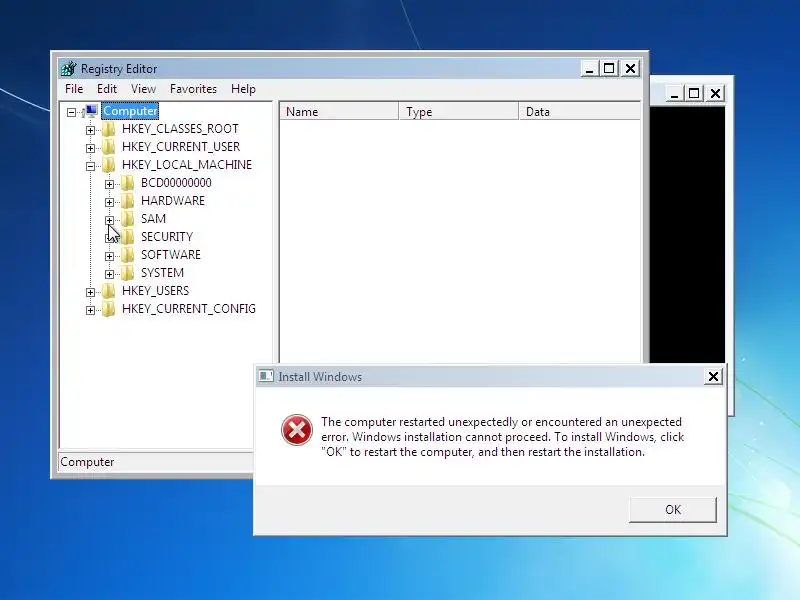Click the error message text in dialog
The width and height of the screenshot is (800, 600).
(x=503, y=437)
